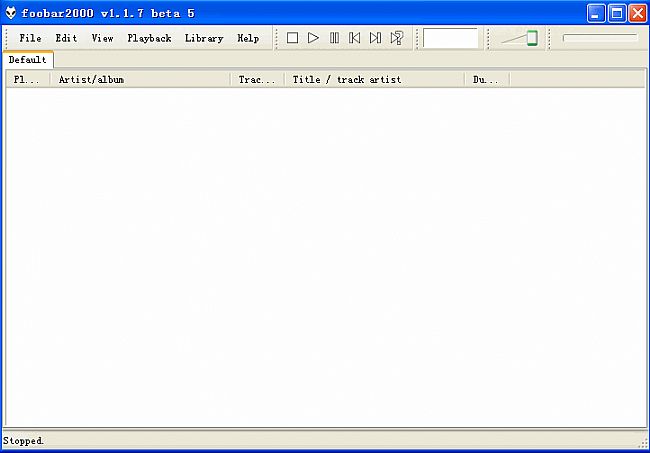
Task: Open the Playback menu
Action: pos(149,38)
